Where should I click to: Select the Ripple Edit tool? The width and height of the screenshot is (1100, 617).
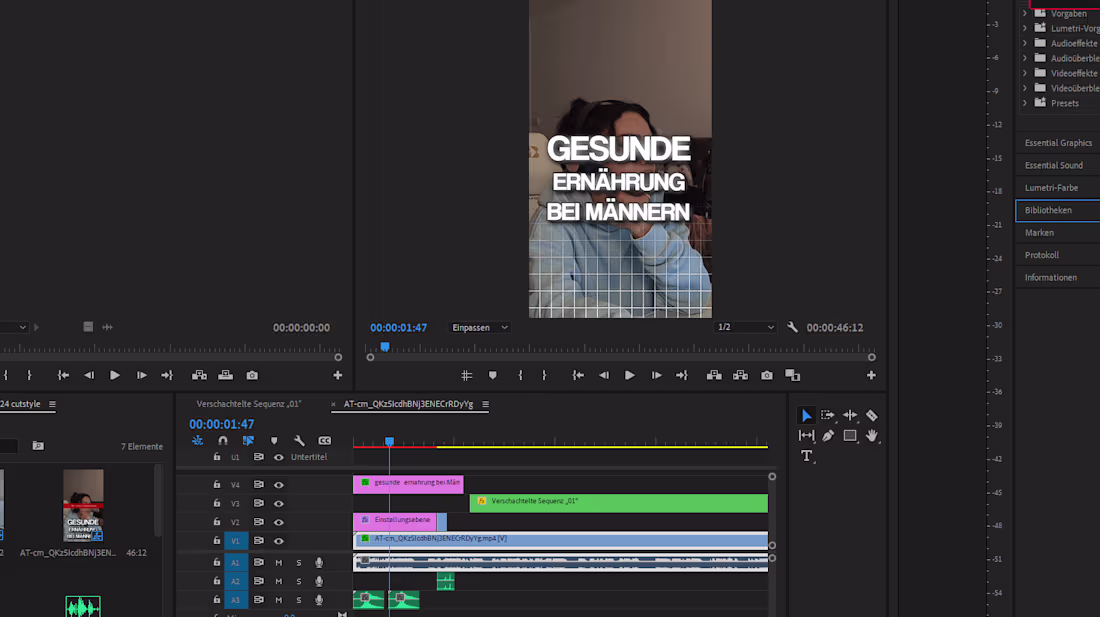(x=850, y=415)
